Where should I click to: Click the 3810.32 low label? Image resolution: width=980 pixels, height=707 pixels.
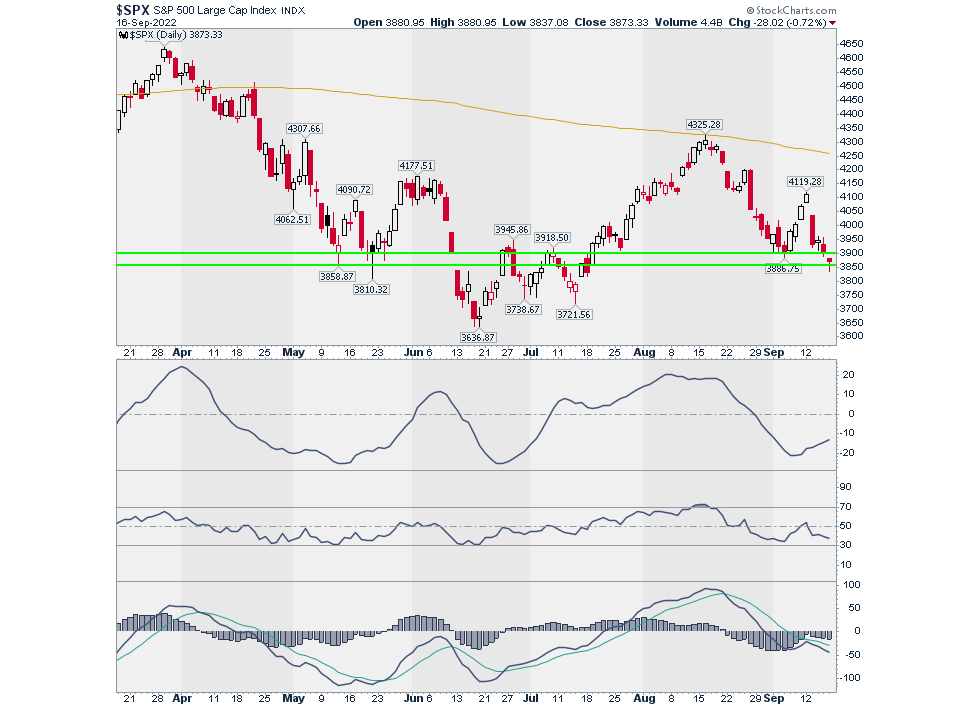[371, 289]
